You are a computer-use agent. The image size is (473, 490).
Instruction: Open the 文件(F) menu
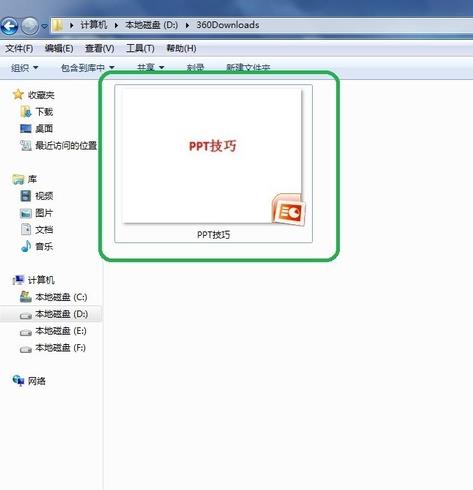click(x=19, y=49)
